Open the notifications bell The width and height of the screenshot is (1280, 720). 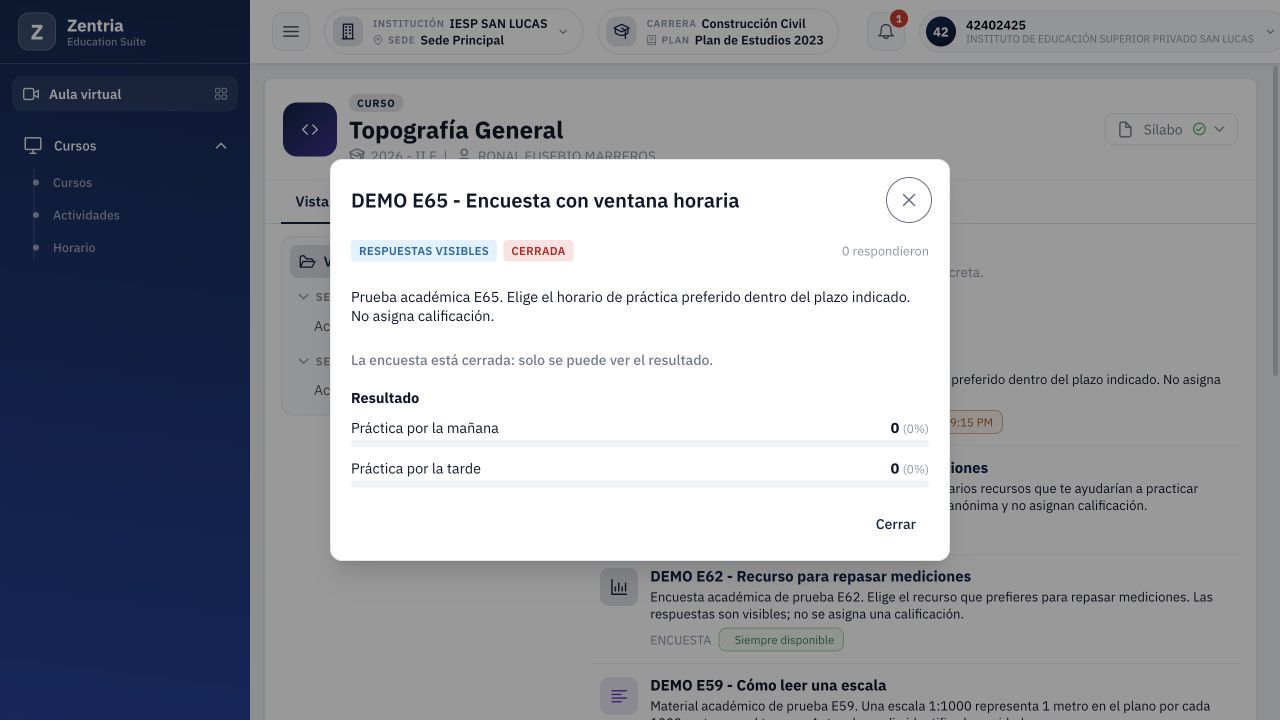click(886, 32)
